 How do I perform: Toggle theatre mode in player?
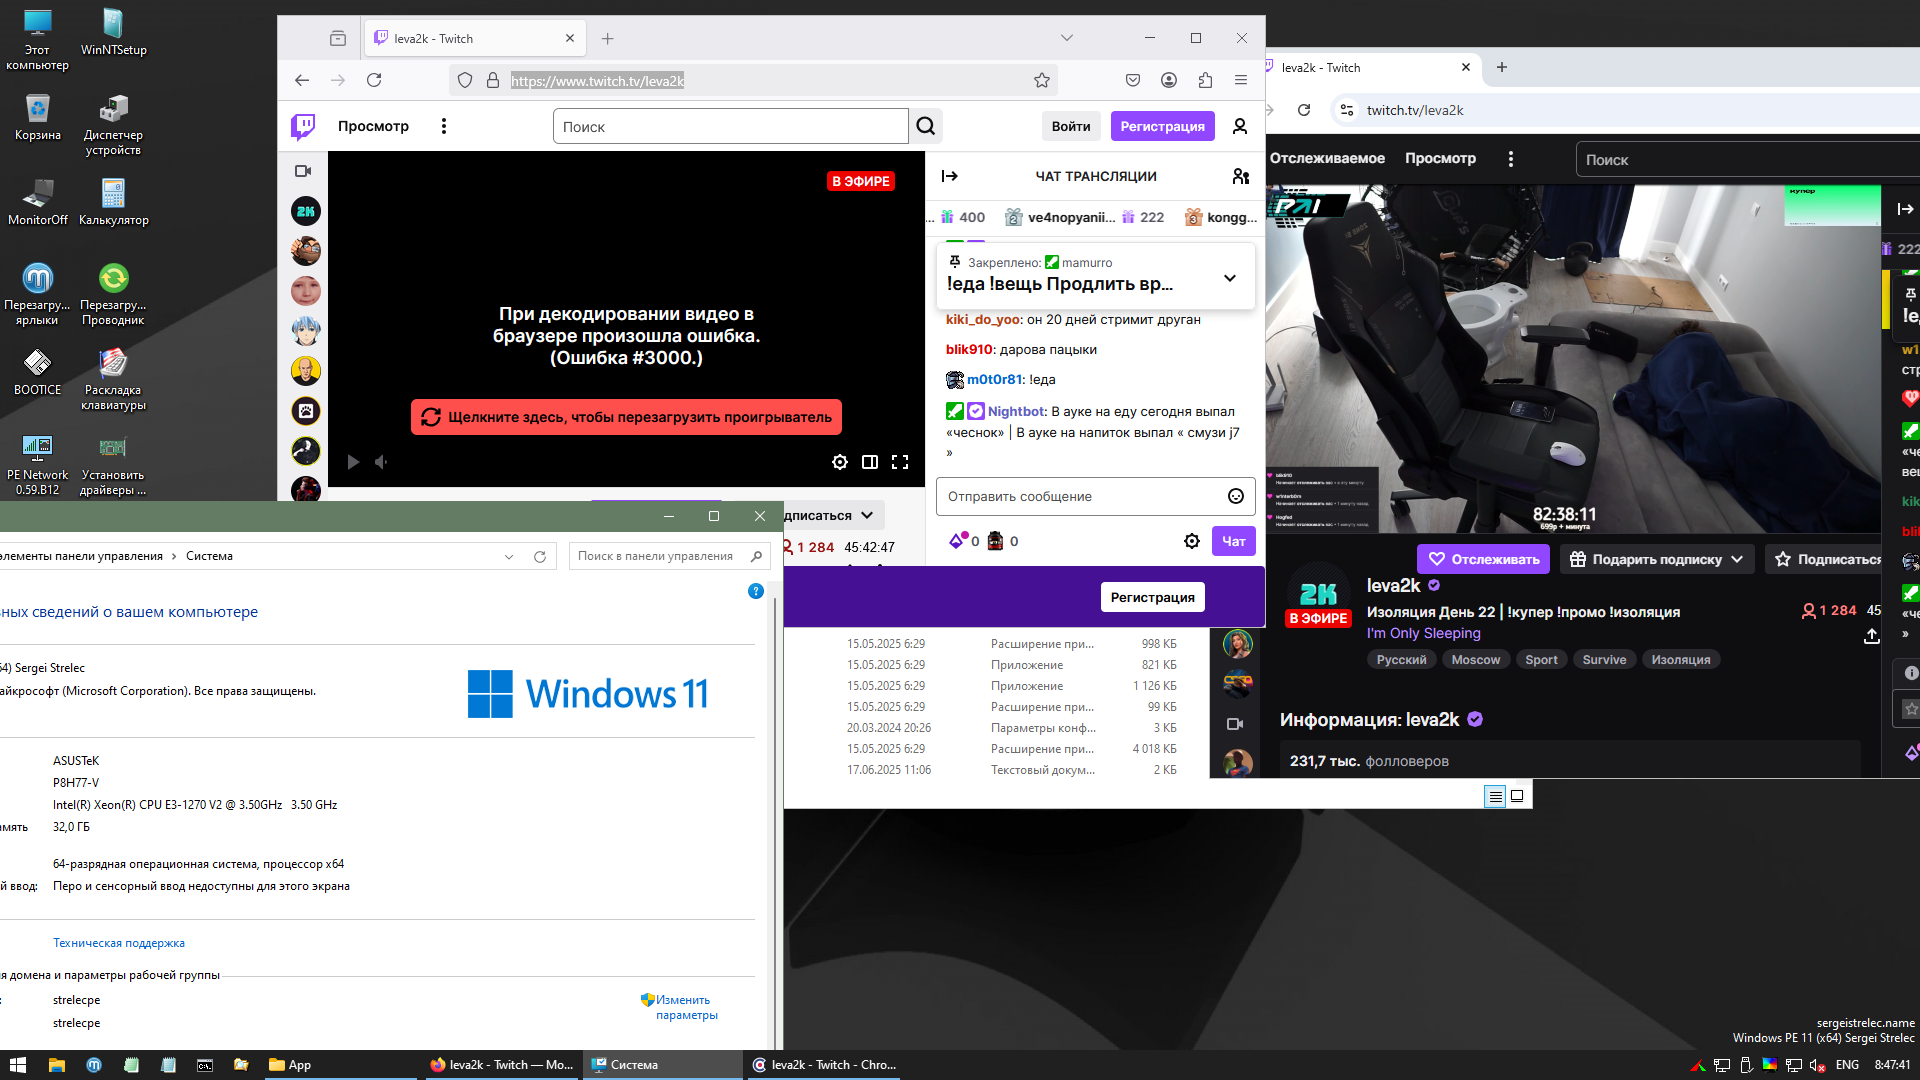pyautogui.click(x=870, y=462)
